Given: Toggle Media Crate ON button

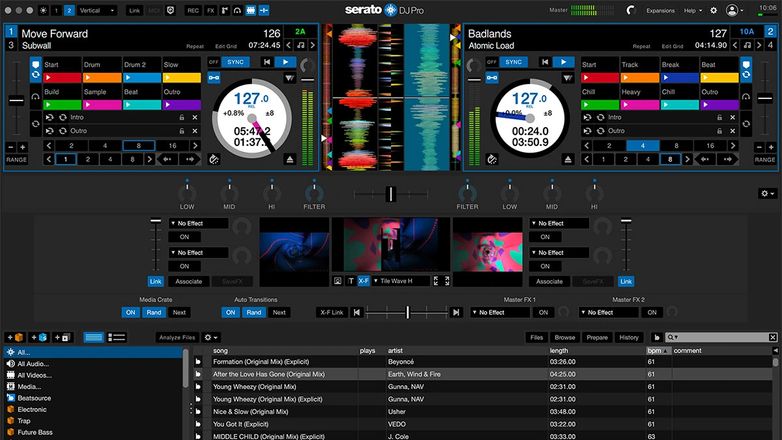Looking at the screenshot, I should 131,312.
